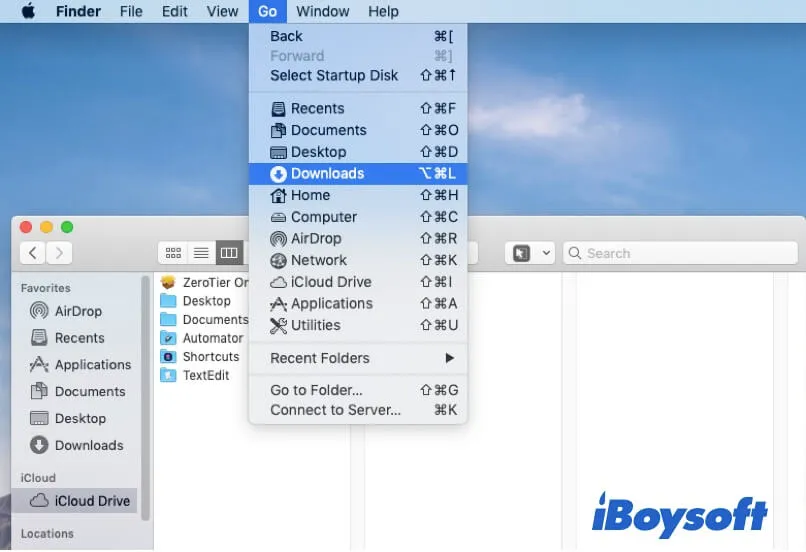806x552 pixels.
Task: Switch to column view in the toolbar
Action: click(229, 253)
